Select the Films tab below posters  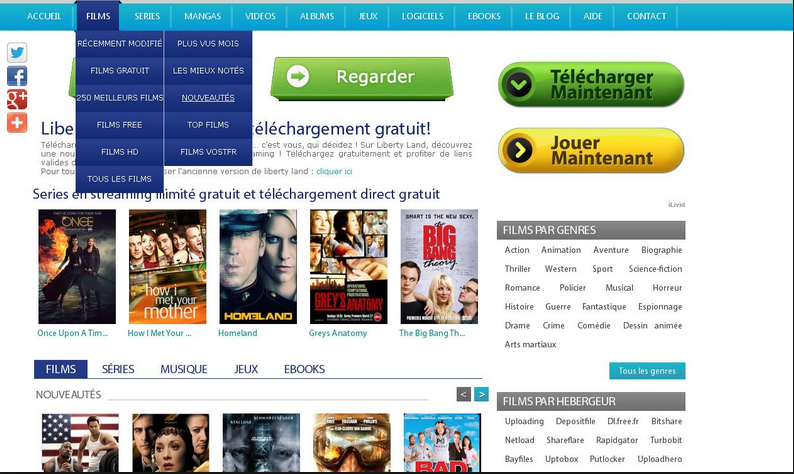(x=61, y=369)
